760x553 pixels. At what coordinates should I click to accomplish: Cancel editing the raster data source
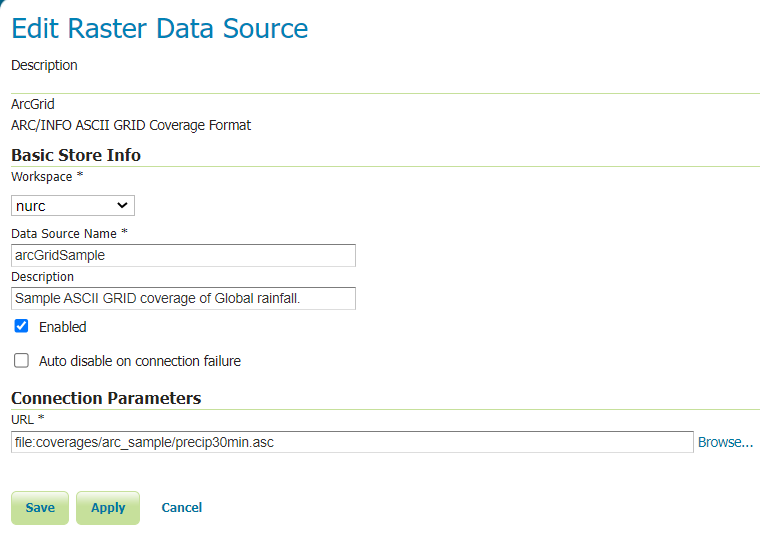[181, 508]
